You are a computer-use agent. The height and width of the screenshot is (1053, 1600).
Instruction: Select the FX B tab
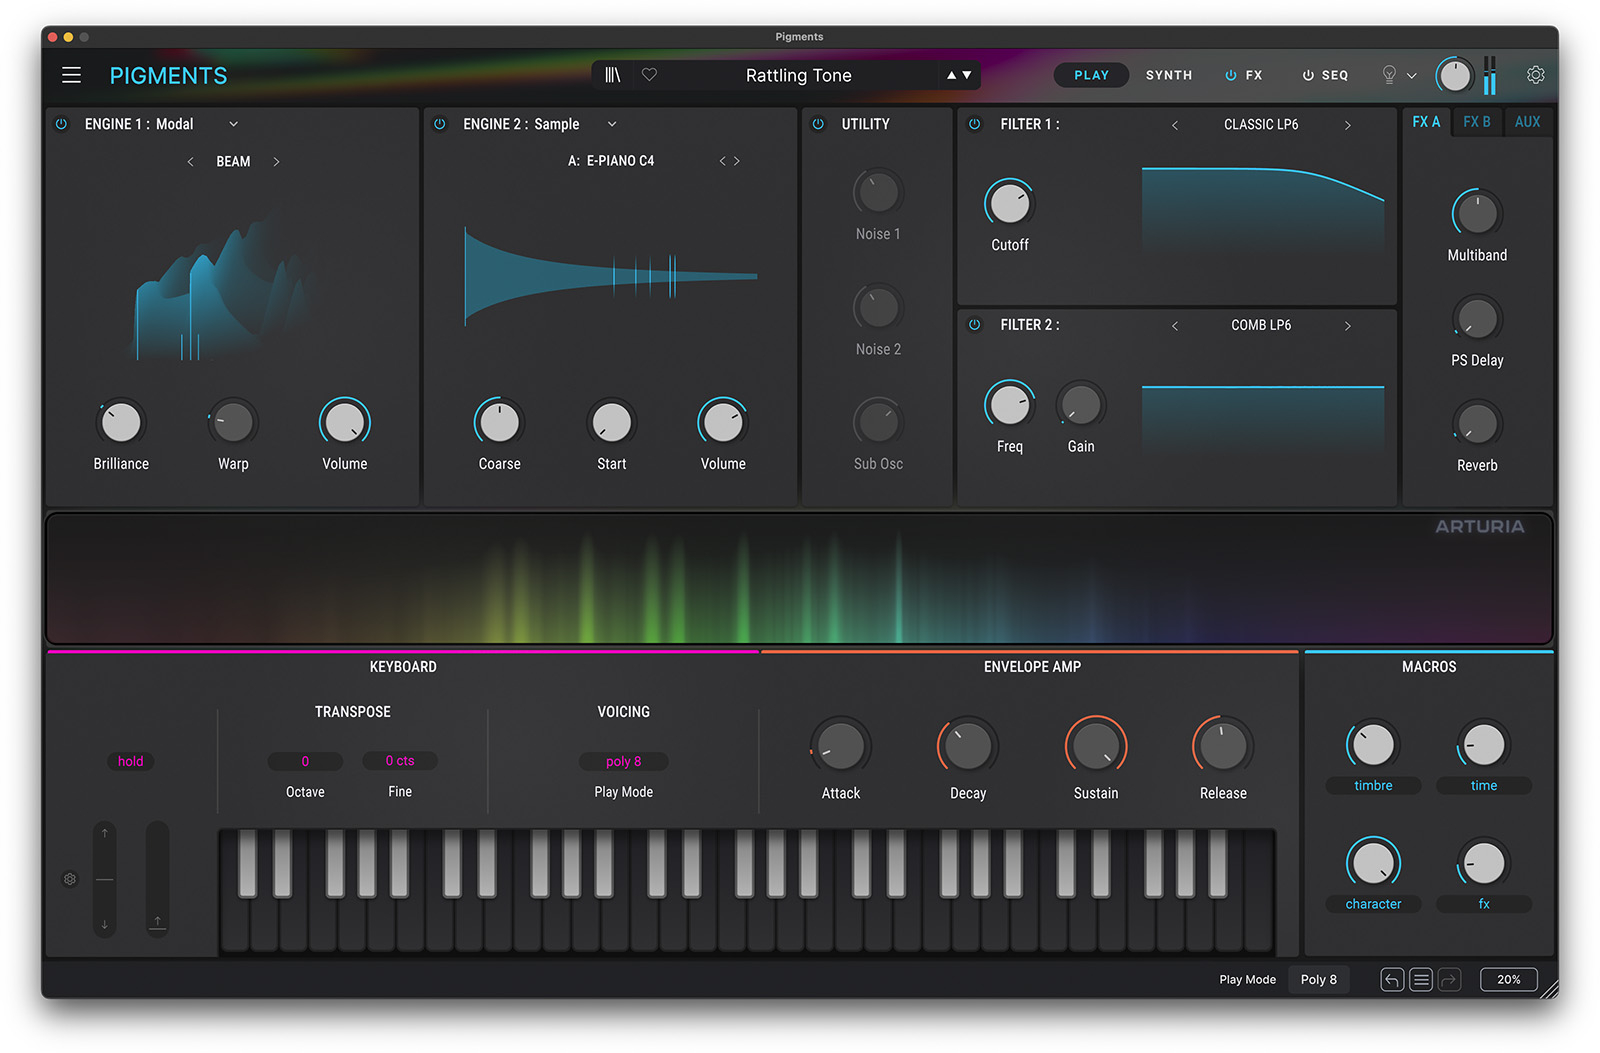1477,122
